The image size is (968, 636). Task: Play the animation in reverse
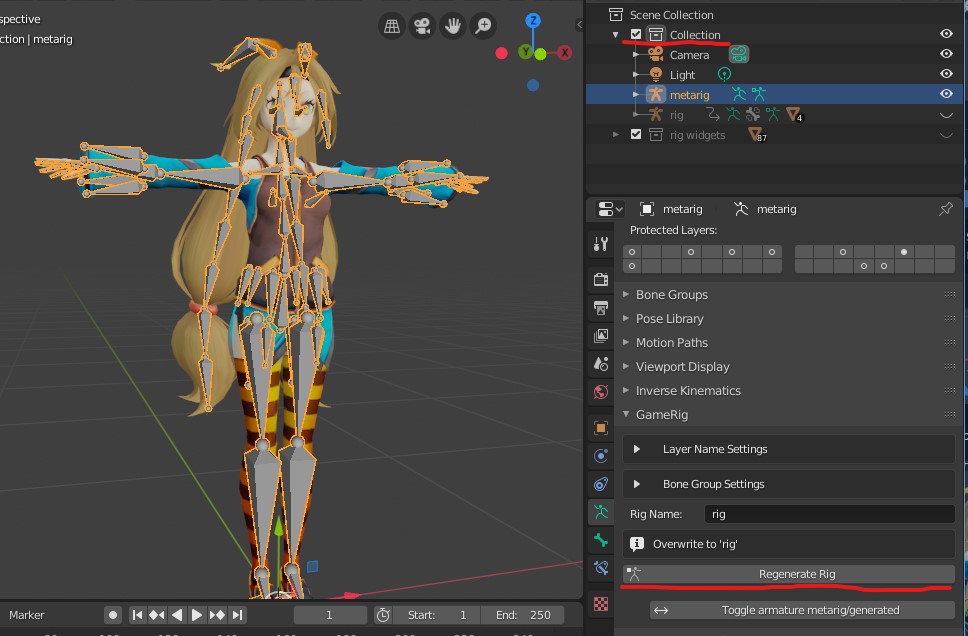pos(177,615)
